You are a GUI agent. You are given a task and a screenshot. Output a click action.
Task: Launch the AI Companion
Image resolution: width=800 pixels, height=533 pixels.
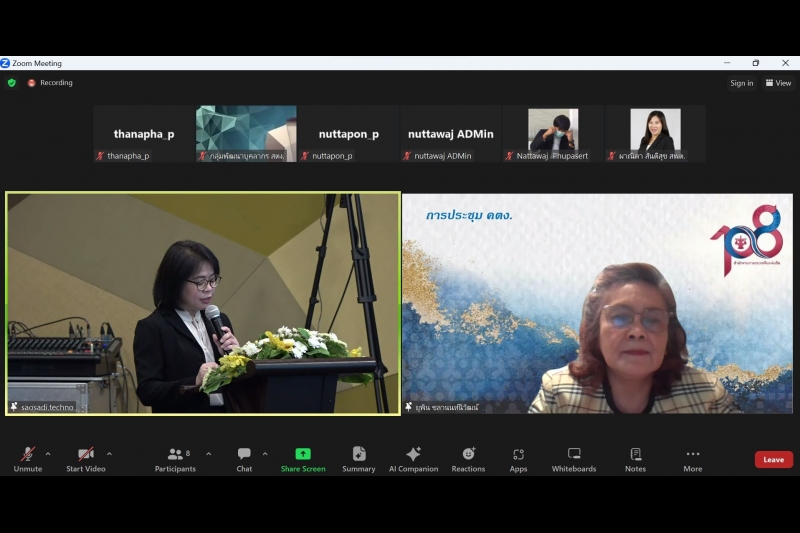[x=413, y=458]
